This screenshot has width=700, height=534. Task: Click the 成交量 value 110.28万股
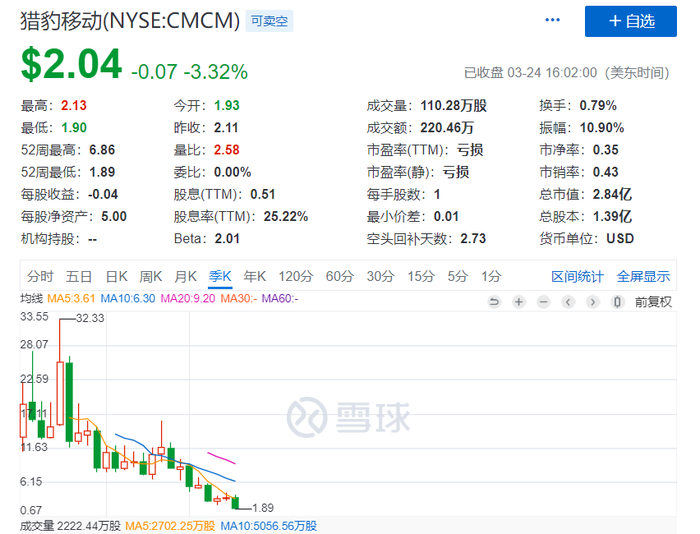(x=454, y=105)
